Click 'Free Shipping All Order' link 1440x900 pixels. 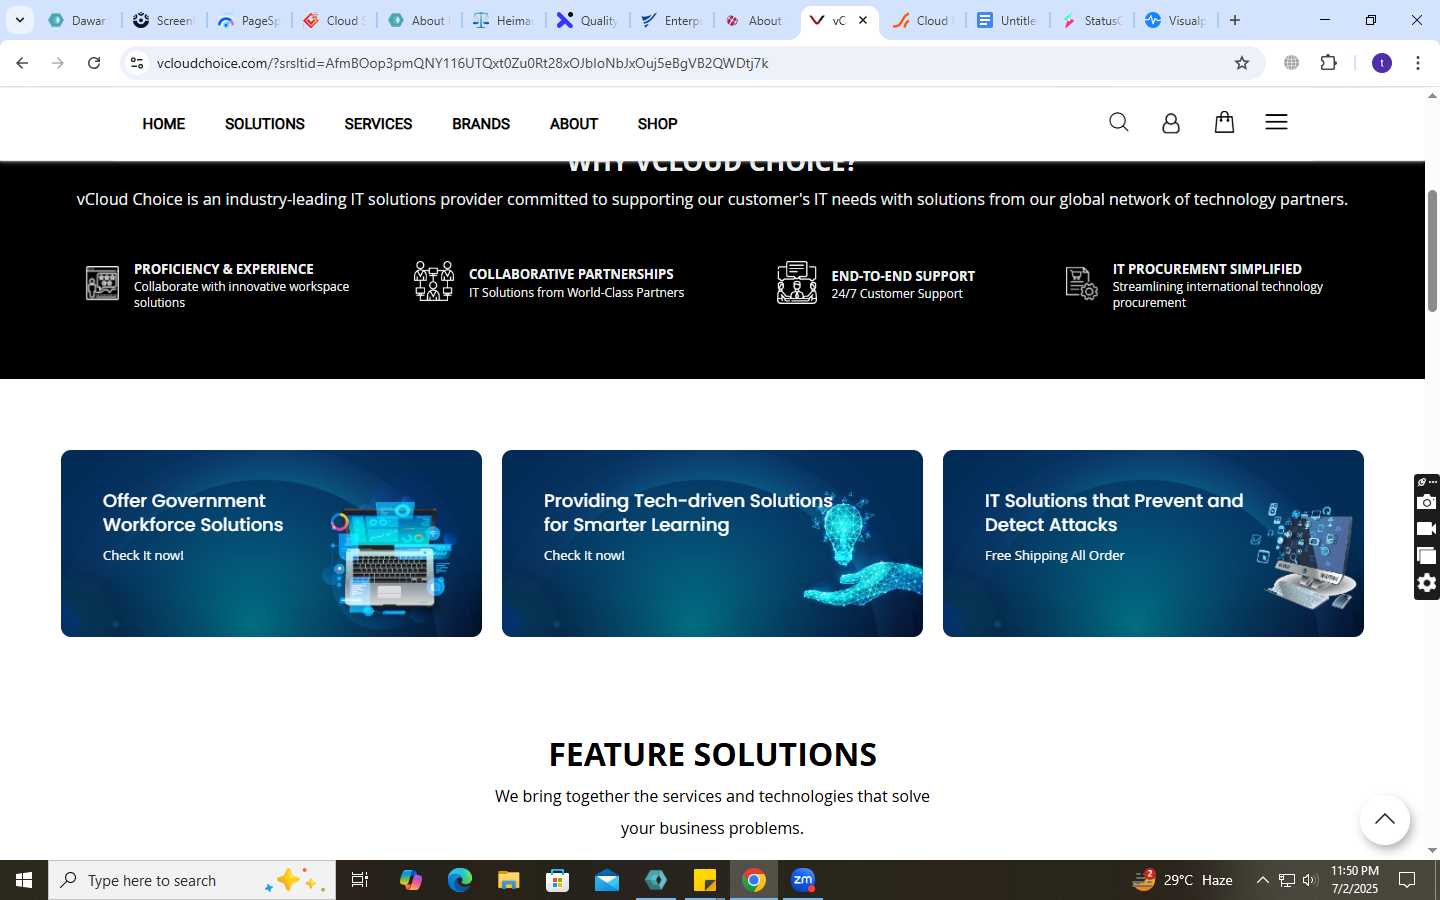click(x=1054, y=555)
